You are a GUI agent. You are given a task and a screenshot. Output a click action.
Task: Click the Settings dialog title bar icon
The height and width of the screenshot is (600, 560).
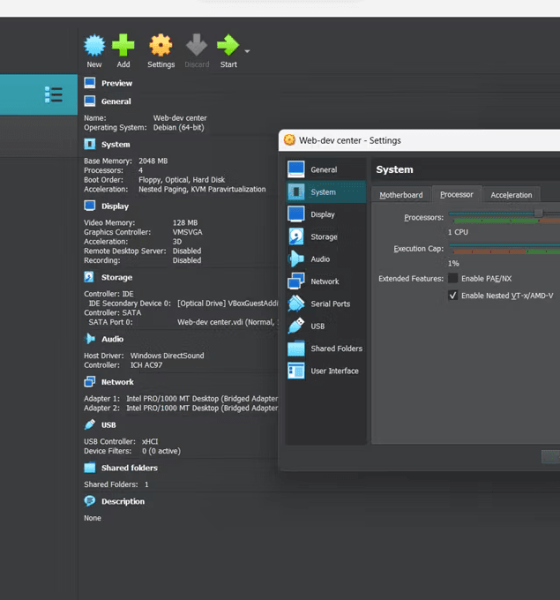[290, 140]
